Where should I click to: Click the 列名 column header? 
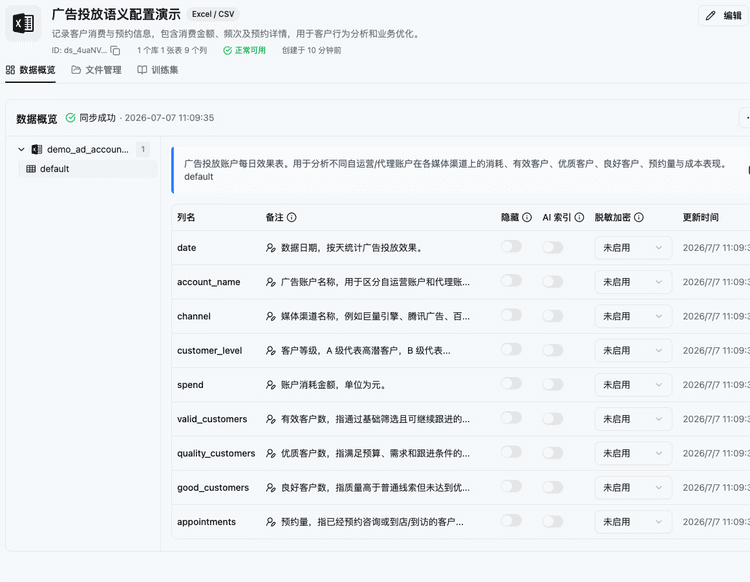click(x=186, y=217)
